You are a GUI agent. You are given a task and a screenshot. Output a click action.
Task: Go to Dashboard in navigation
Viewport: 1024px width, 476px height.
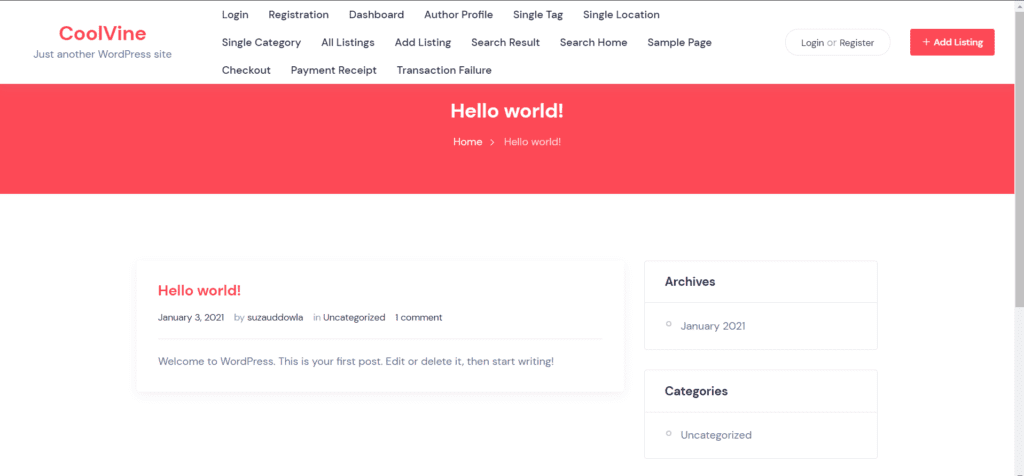point(376,15)
